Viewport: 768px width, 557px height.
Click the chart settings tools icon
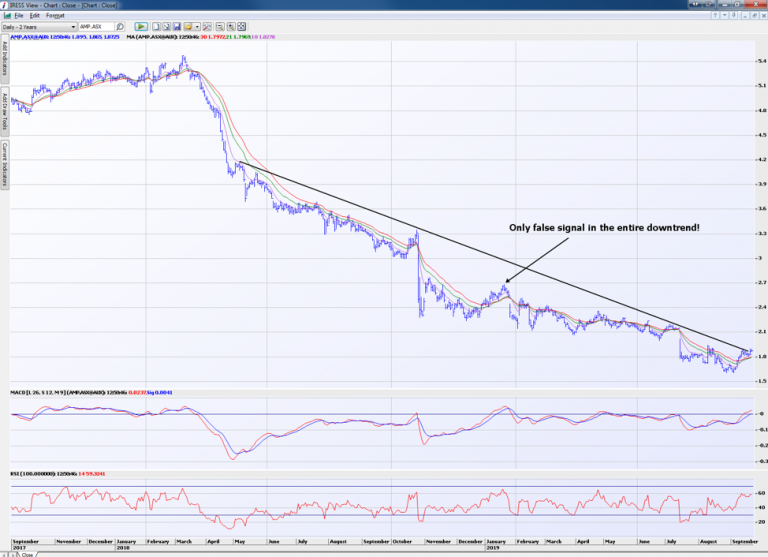[206, 26]
